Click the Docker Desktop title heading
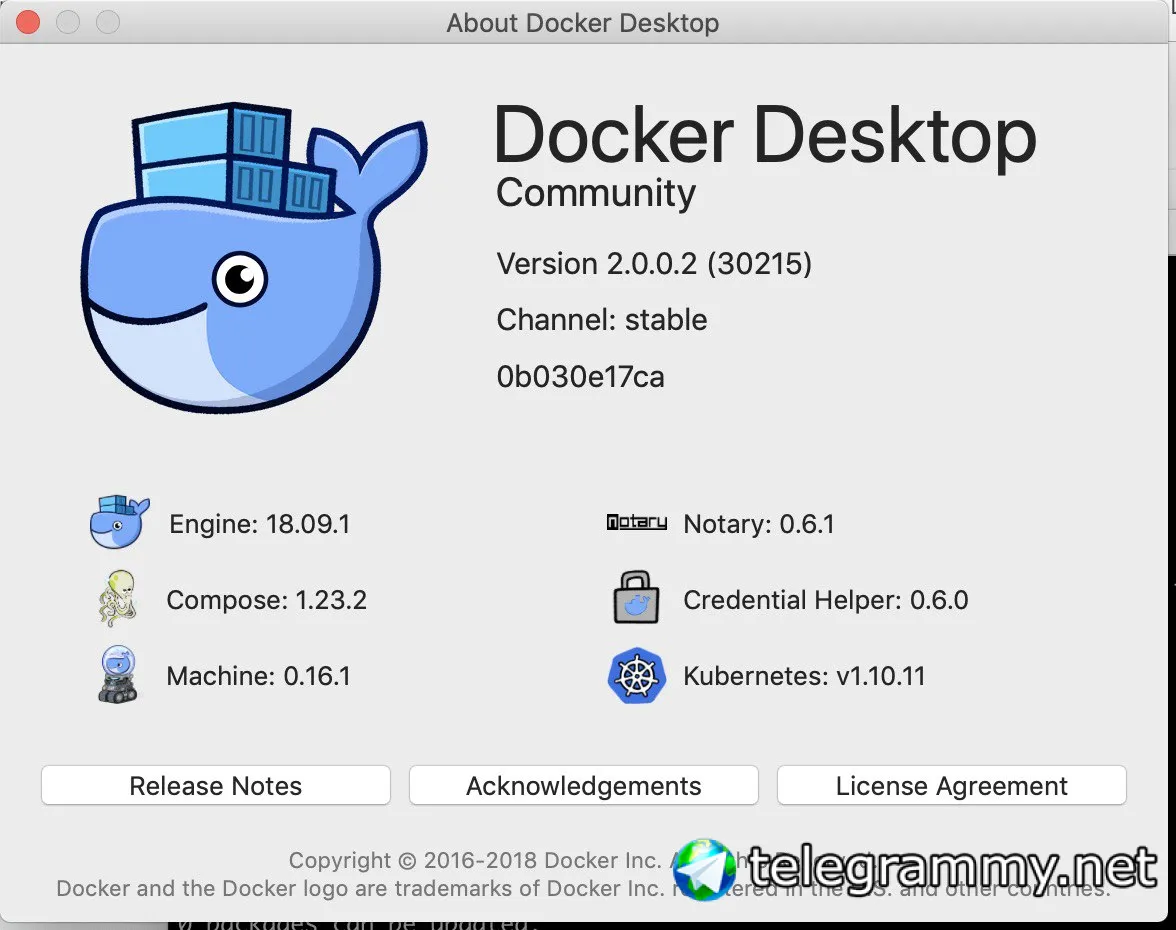The image size is (1176, 930). 766,136
